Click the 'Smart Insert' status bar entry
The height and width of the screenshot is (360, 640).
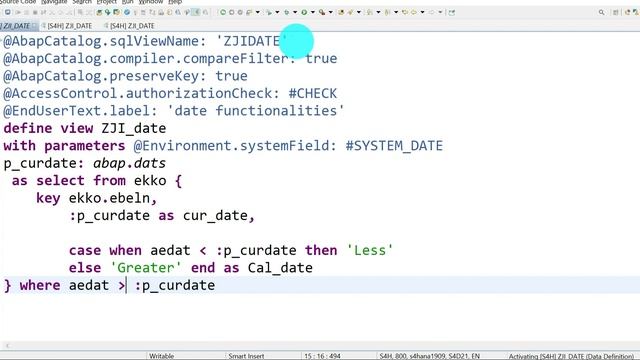click(x=246, y=356)
